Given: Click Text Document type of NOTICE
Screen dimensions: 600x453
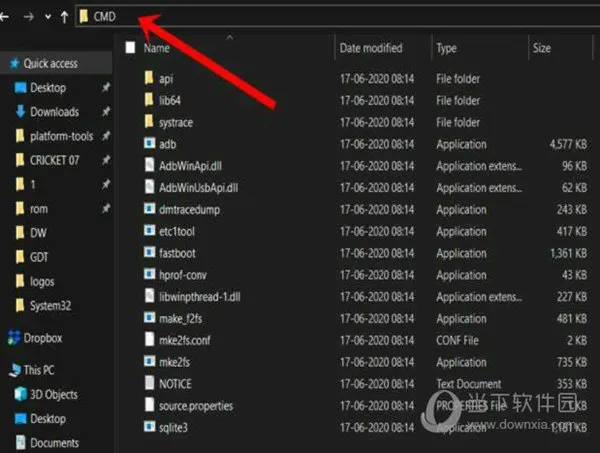Looking at the screenshot, I should click(x=469, y=384).
